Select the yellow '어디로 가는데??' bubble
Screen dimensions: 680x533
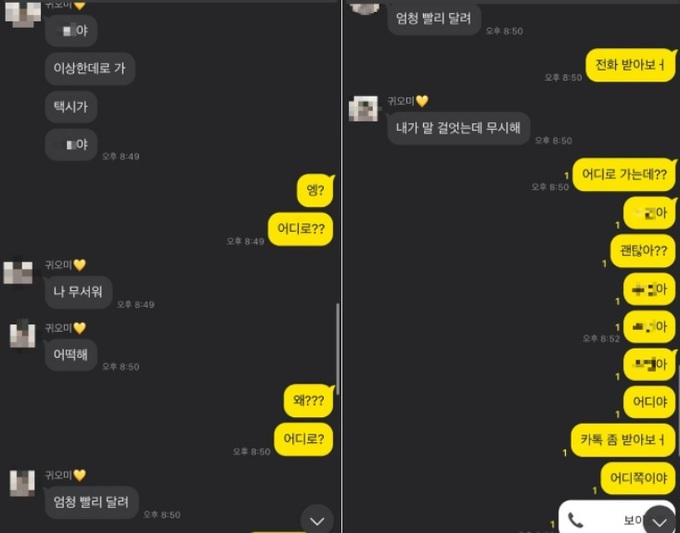coord(624,175)
